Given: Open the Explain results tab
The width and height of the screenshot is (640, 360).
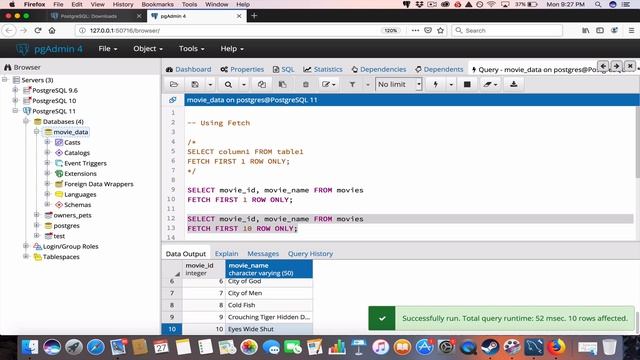Looking at the screenshot, I should click(x=227, y=253).
